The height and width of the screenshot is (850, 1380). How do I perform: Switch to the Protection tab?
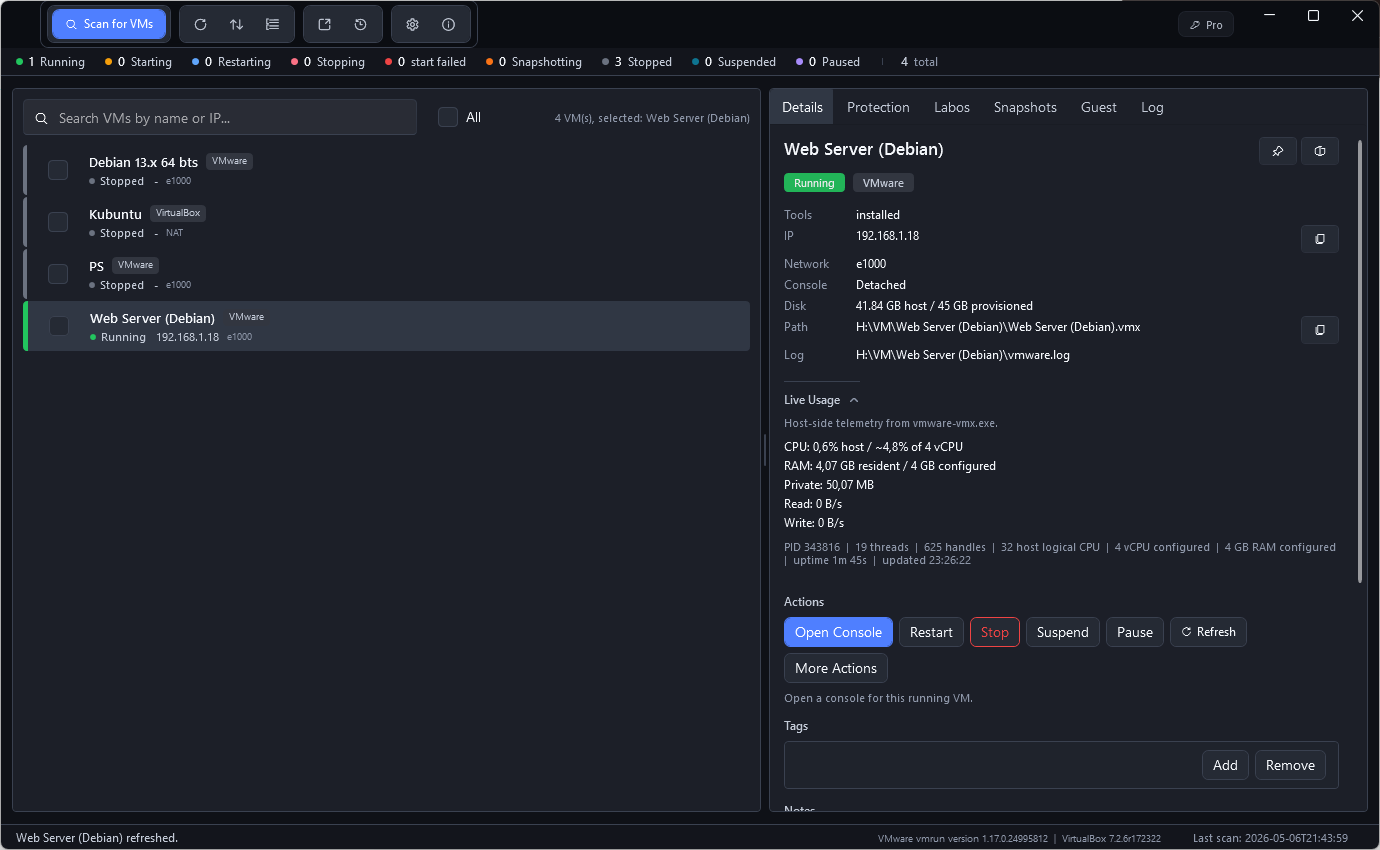[x=878, y=107]
